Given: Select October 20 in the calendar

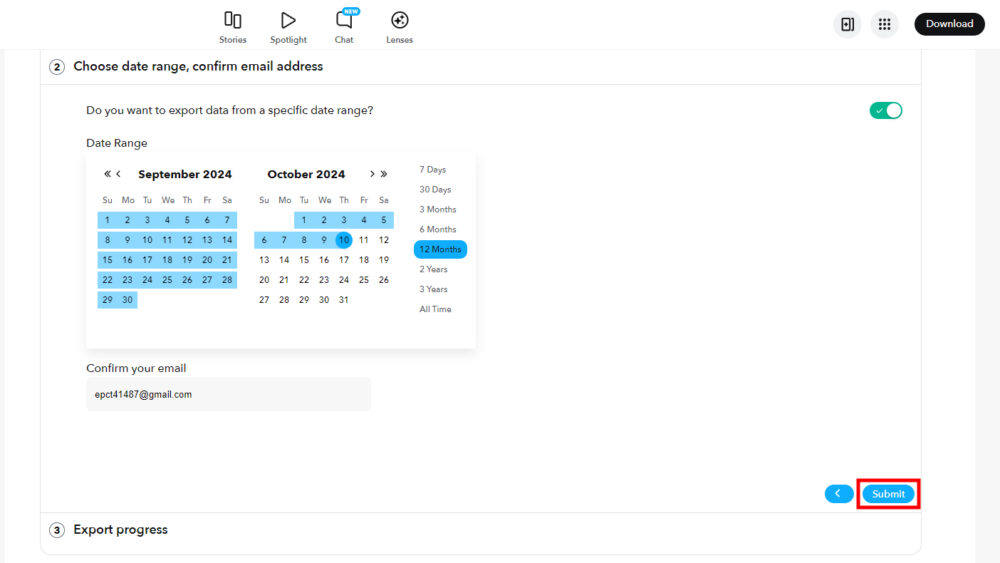Looking at the screenshot, I should pyautogui.click(x=264, y=279).
